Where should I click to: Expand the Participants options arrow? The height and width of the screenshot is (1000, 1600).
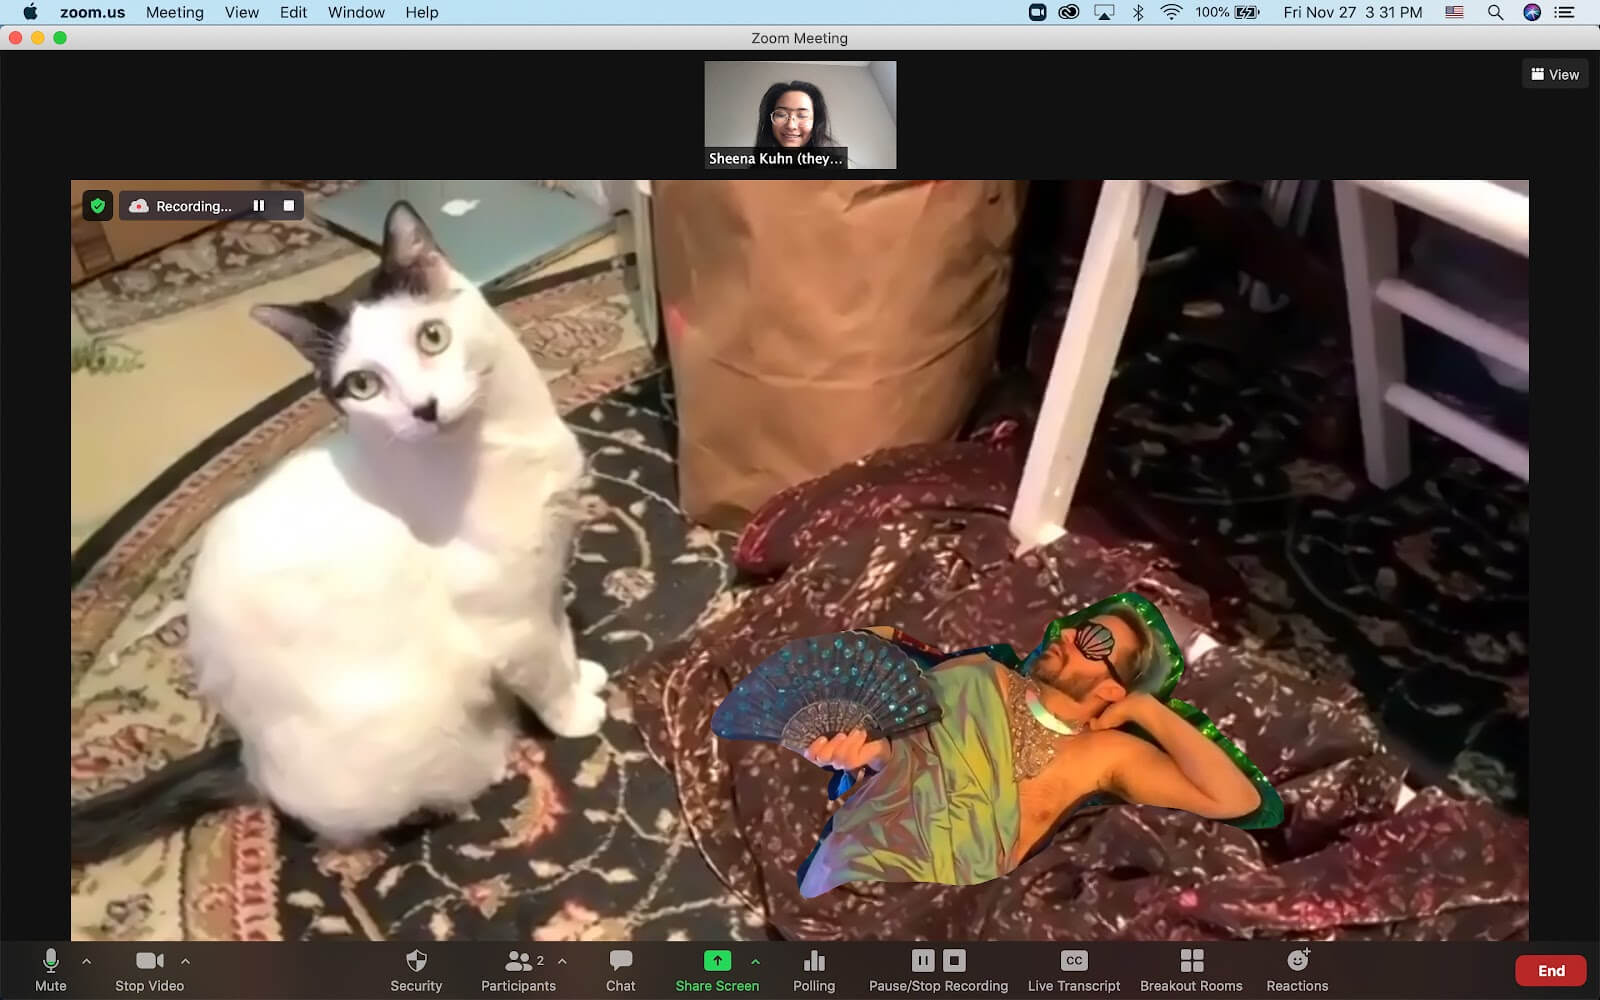pyautogui.click(x=562, y=961)
